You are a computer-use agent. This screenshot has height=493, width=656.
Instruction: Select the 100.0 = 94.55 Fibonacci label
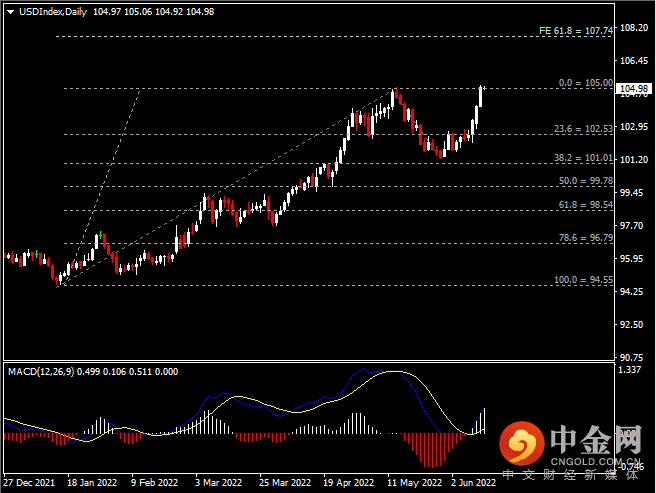pyautogui.click(x=583, y=280)
